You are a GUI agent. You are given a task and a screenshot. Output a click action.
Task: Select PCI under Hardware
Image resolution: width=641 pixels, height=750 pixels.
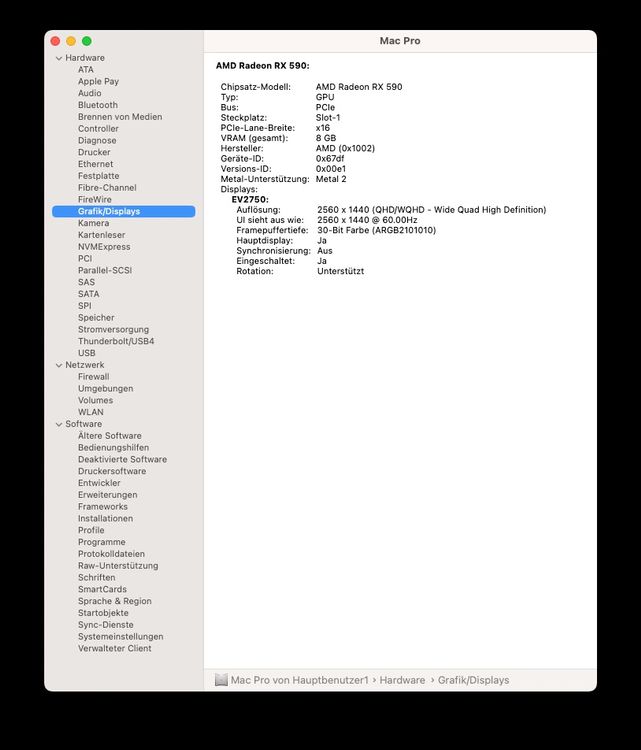85,258
